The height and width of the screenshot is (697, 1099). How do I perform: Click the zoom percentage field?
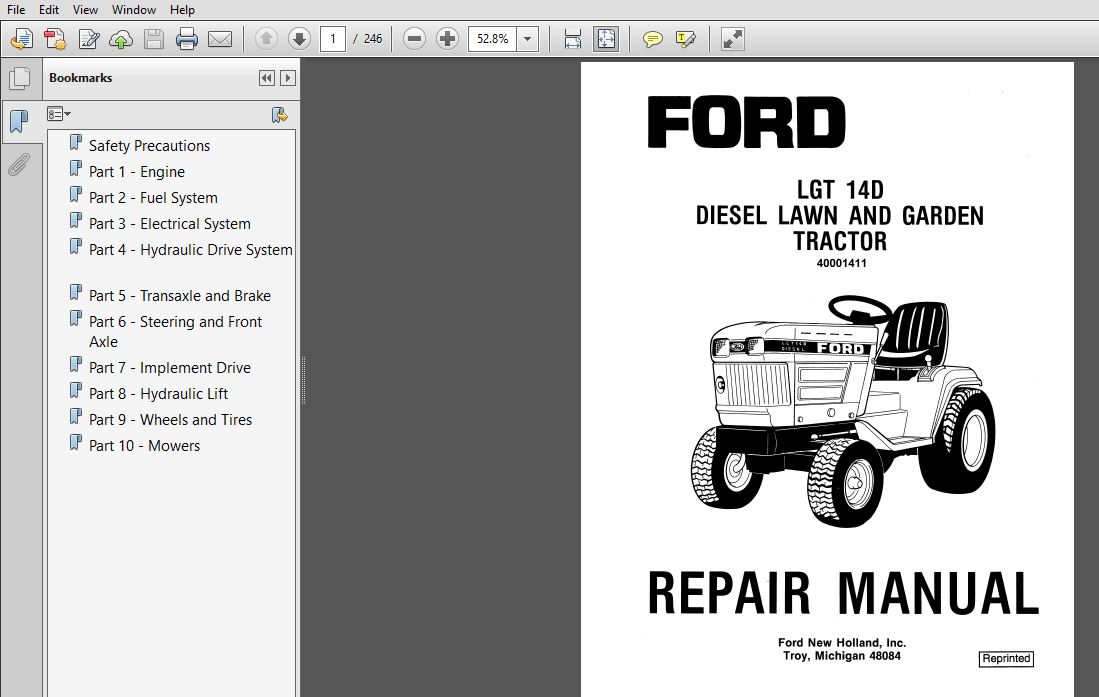pos(493,39)
